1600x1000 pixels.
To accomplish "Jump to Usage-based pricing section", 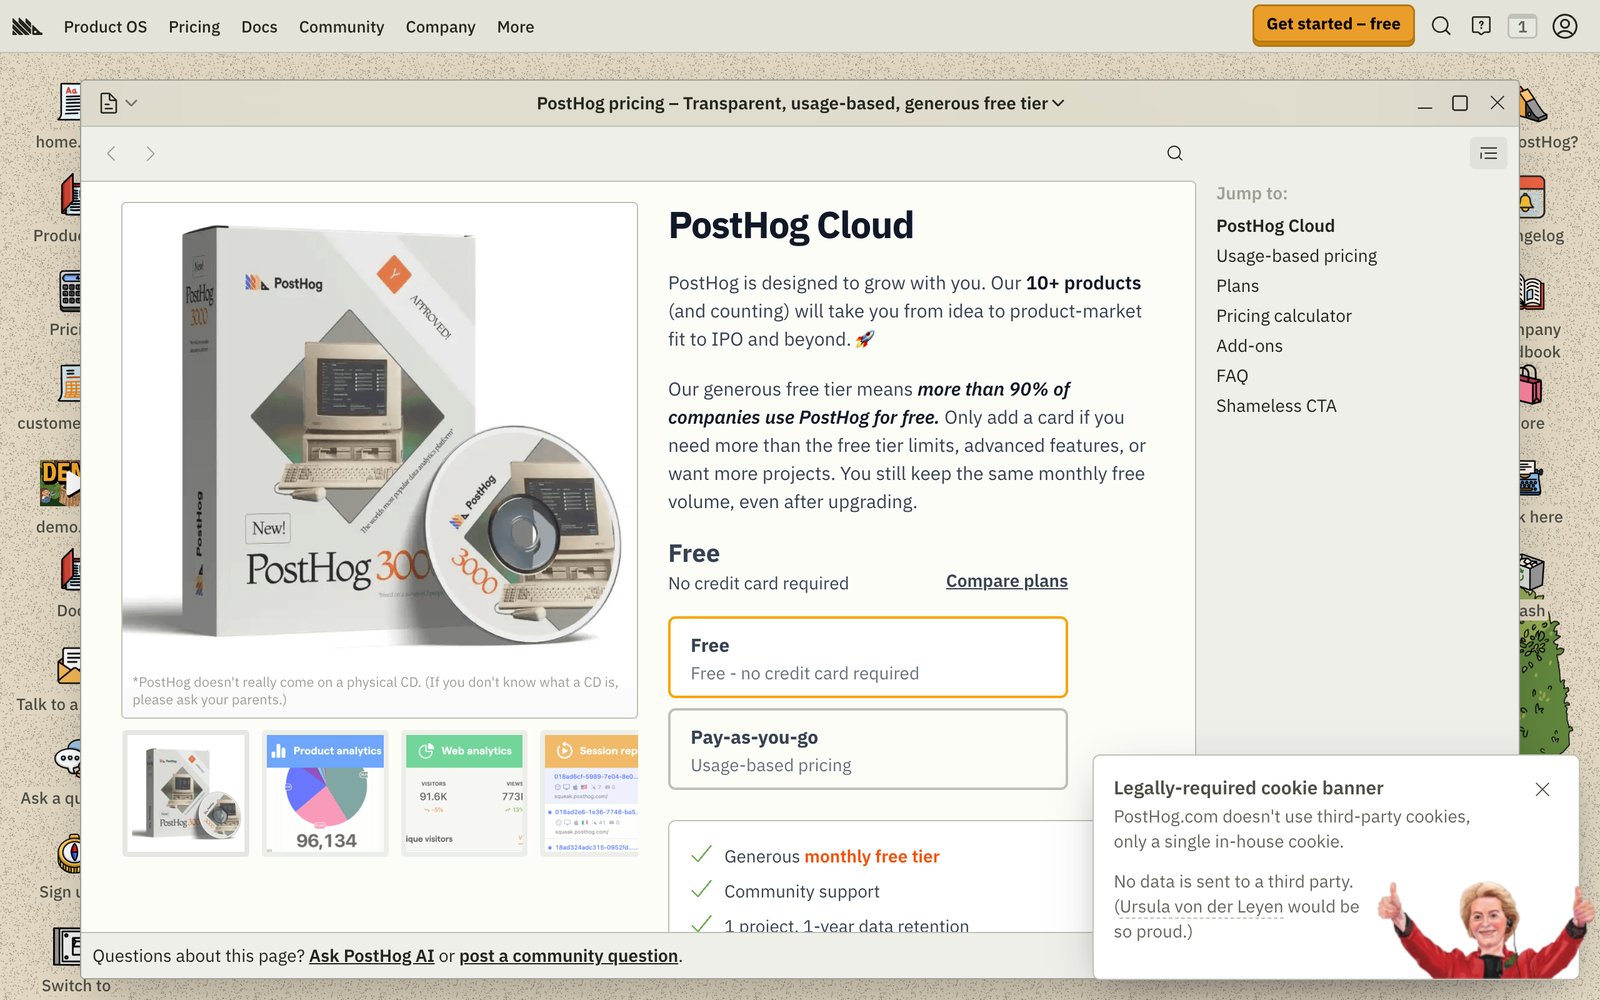I will click(x=1296, y=256).
